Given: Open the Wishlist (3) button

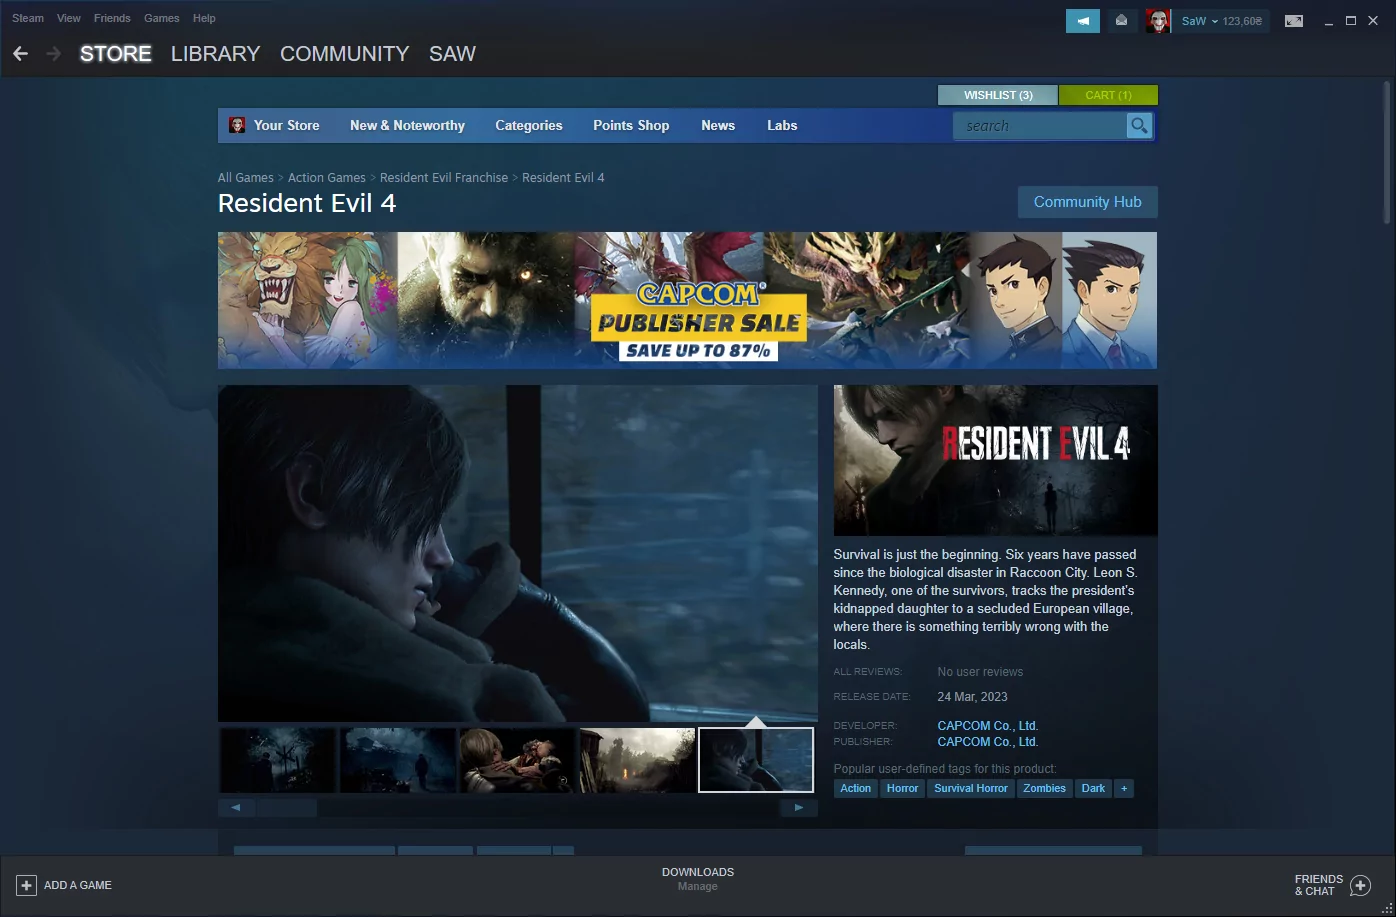Looking at the screenshot, I should (998, 95).
